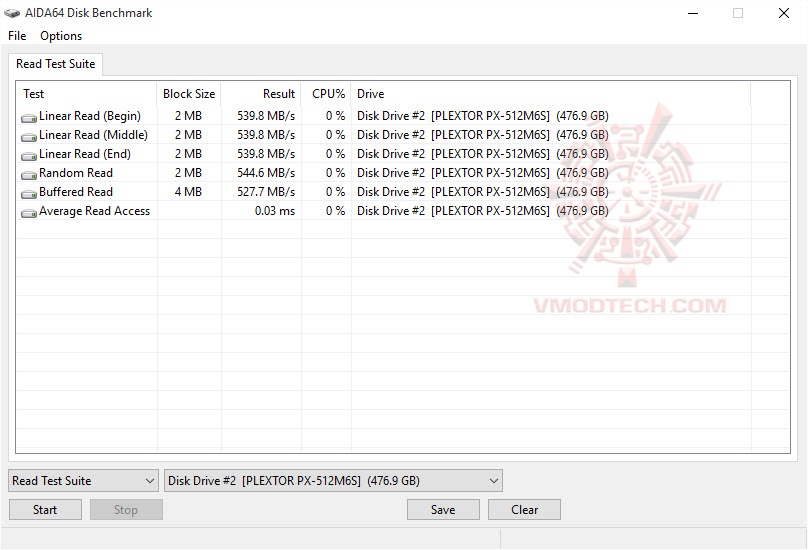Click drive name in Buffered Read row
Image resolution: width=808 pixels, height=550 pixels.
click(x=483, y=192)
